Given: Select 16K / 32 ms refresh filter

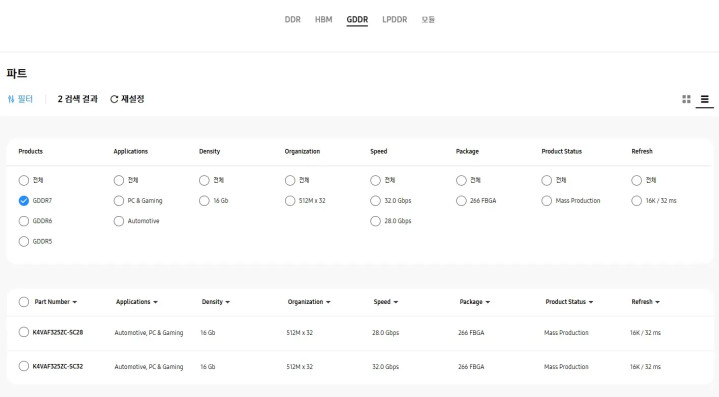Looking at the screenshot, I should 636,201.
